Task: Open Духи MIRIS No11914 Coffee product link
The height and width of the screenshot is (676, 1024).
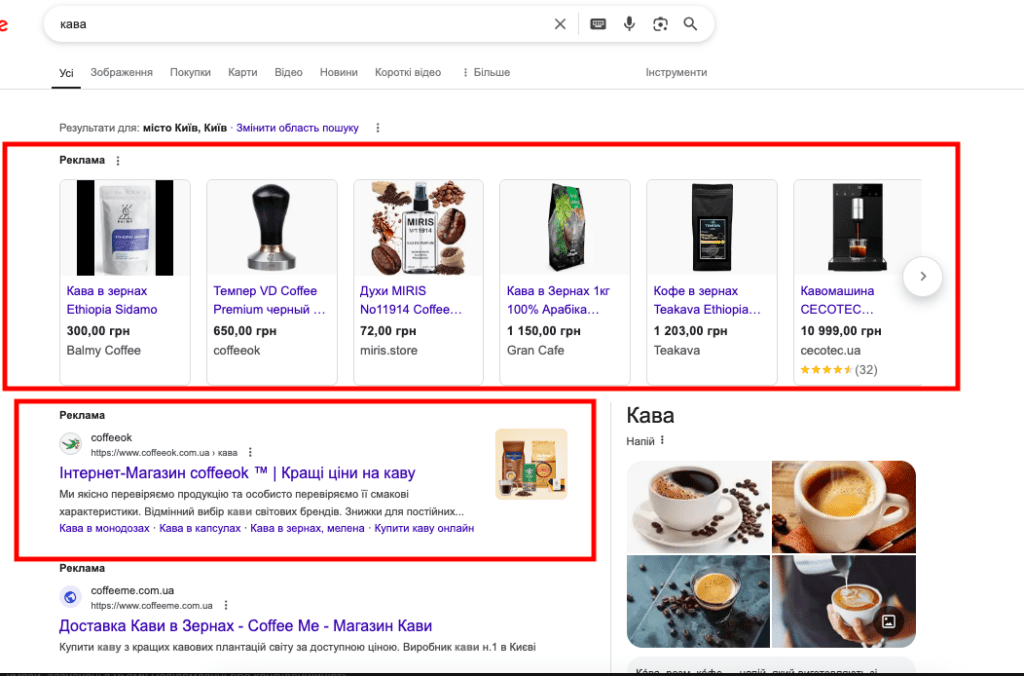Action: click(411, 300)
